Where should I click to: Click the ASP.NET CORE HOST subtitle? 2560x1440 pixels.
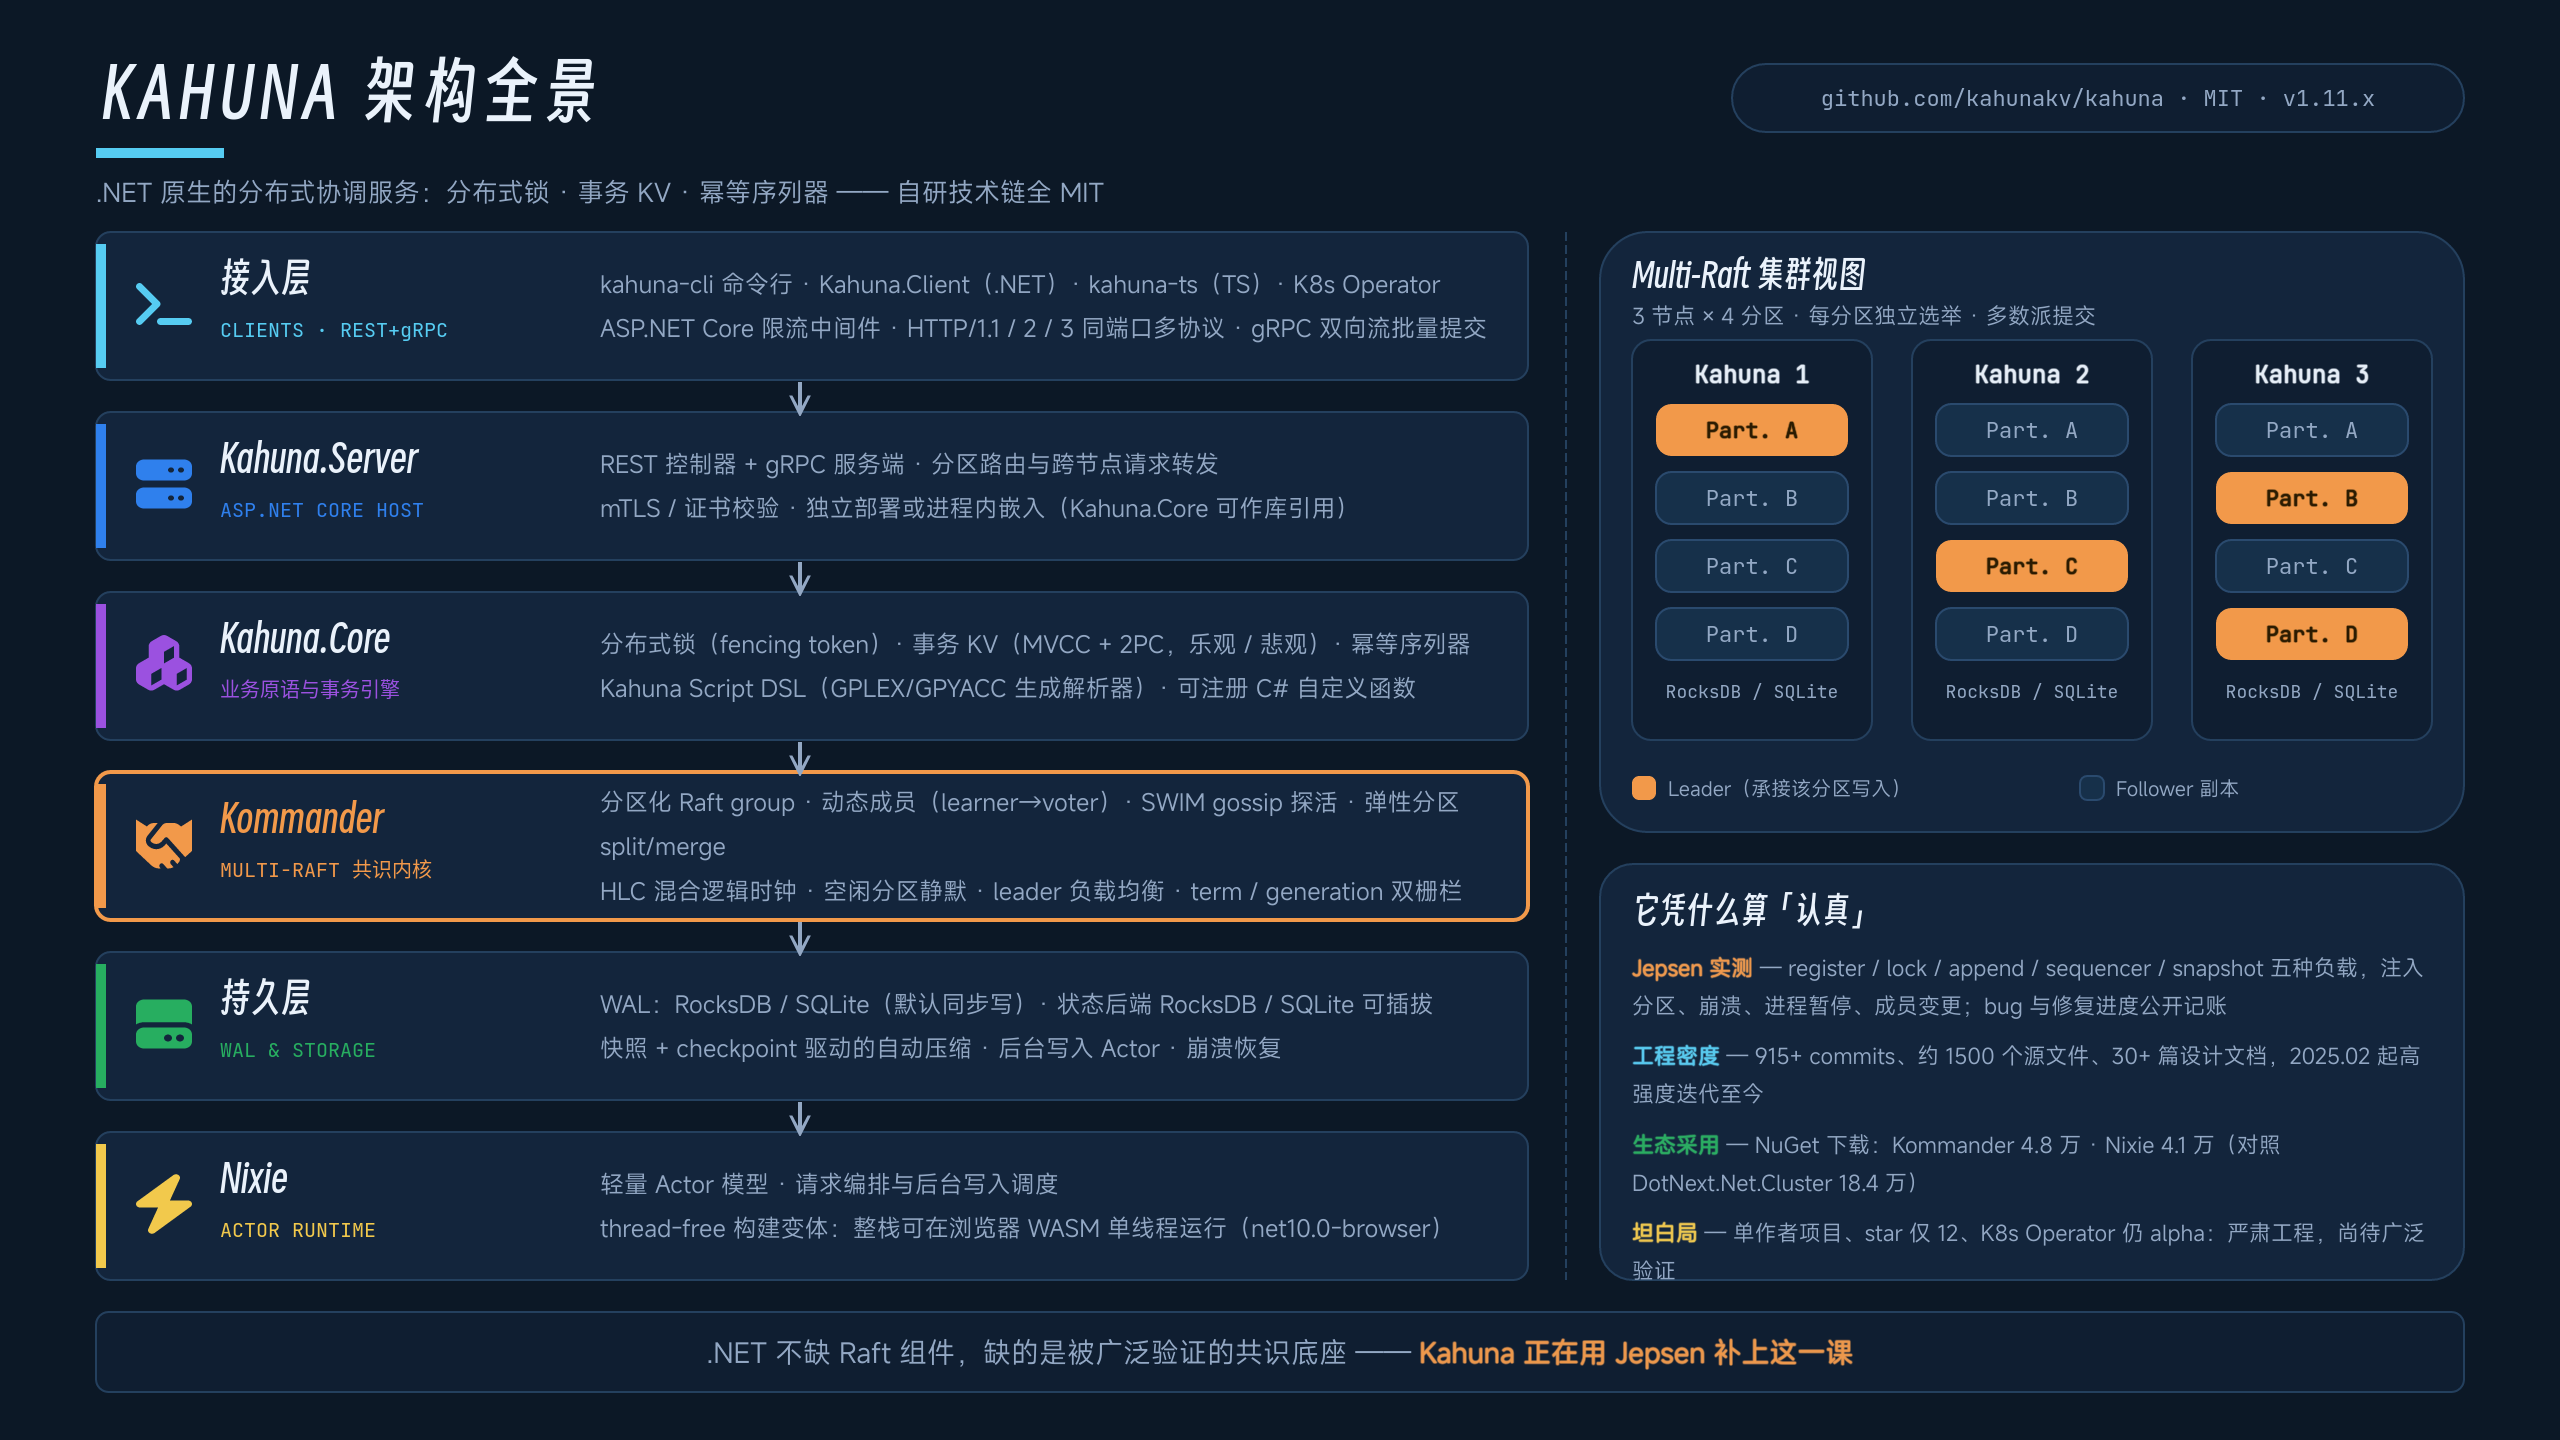(x=322, y=510)
